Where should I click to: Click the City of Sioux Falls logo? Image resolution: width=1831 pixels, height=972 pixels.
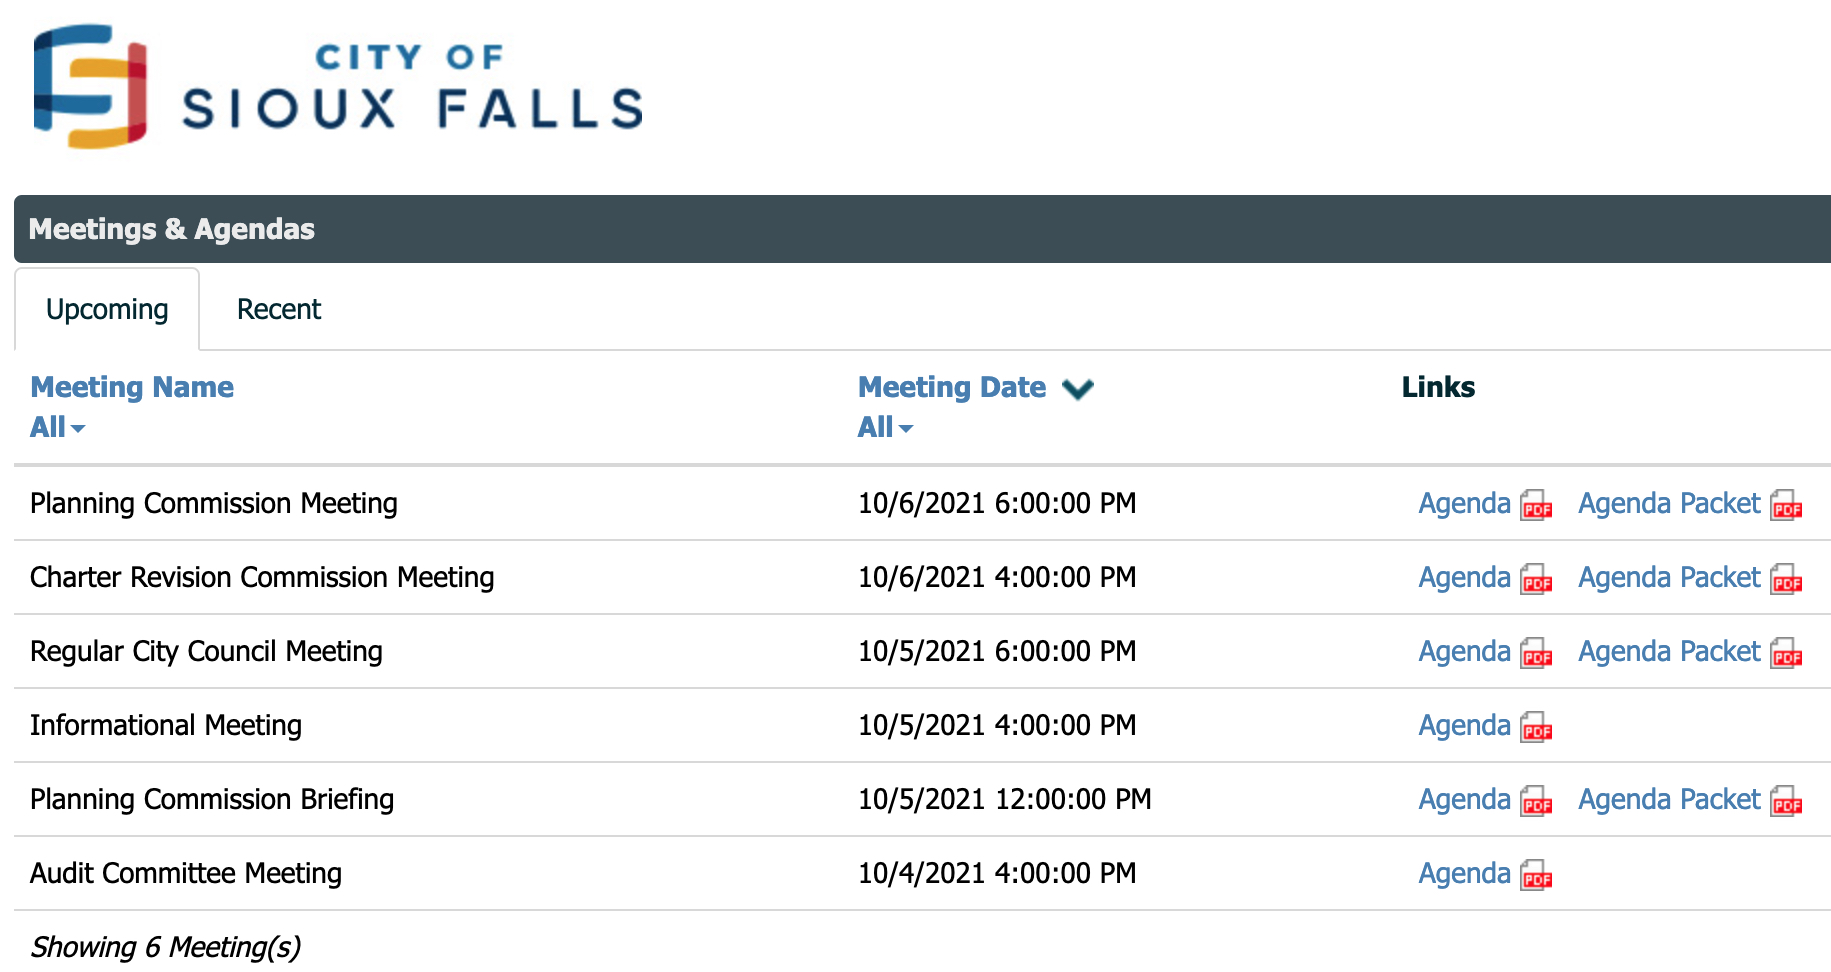(x=338, y=87)
